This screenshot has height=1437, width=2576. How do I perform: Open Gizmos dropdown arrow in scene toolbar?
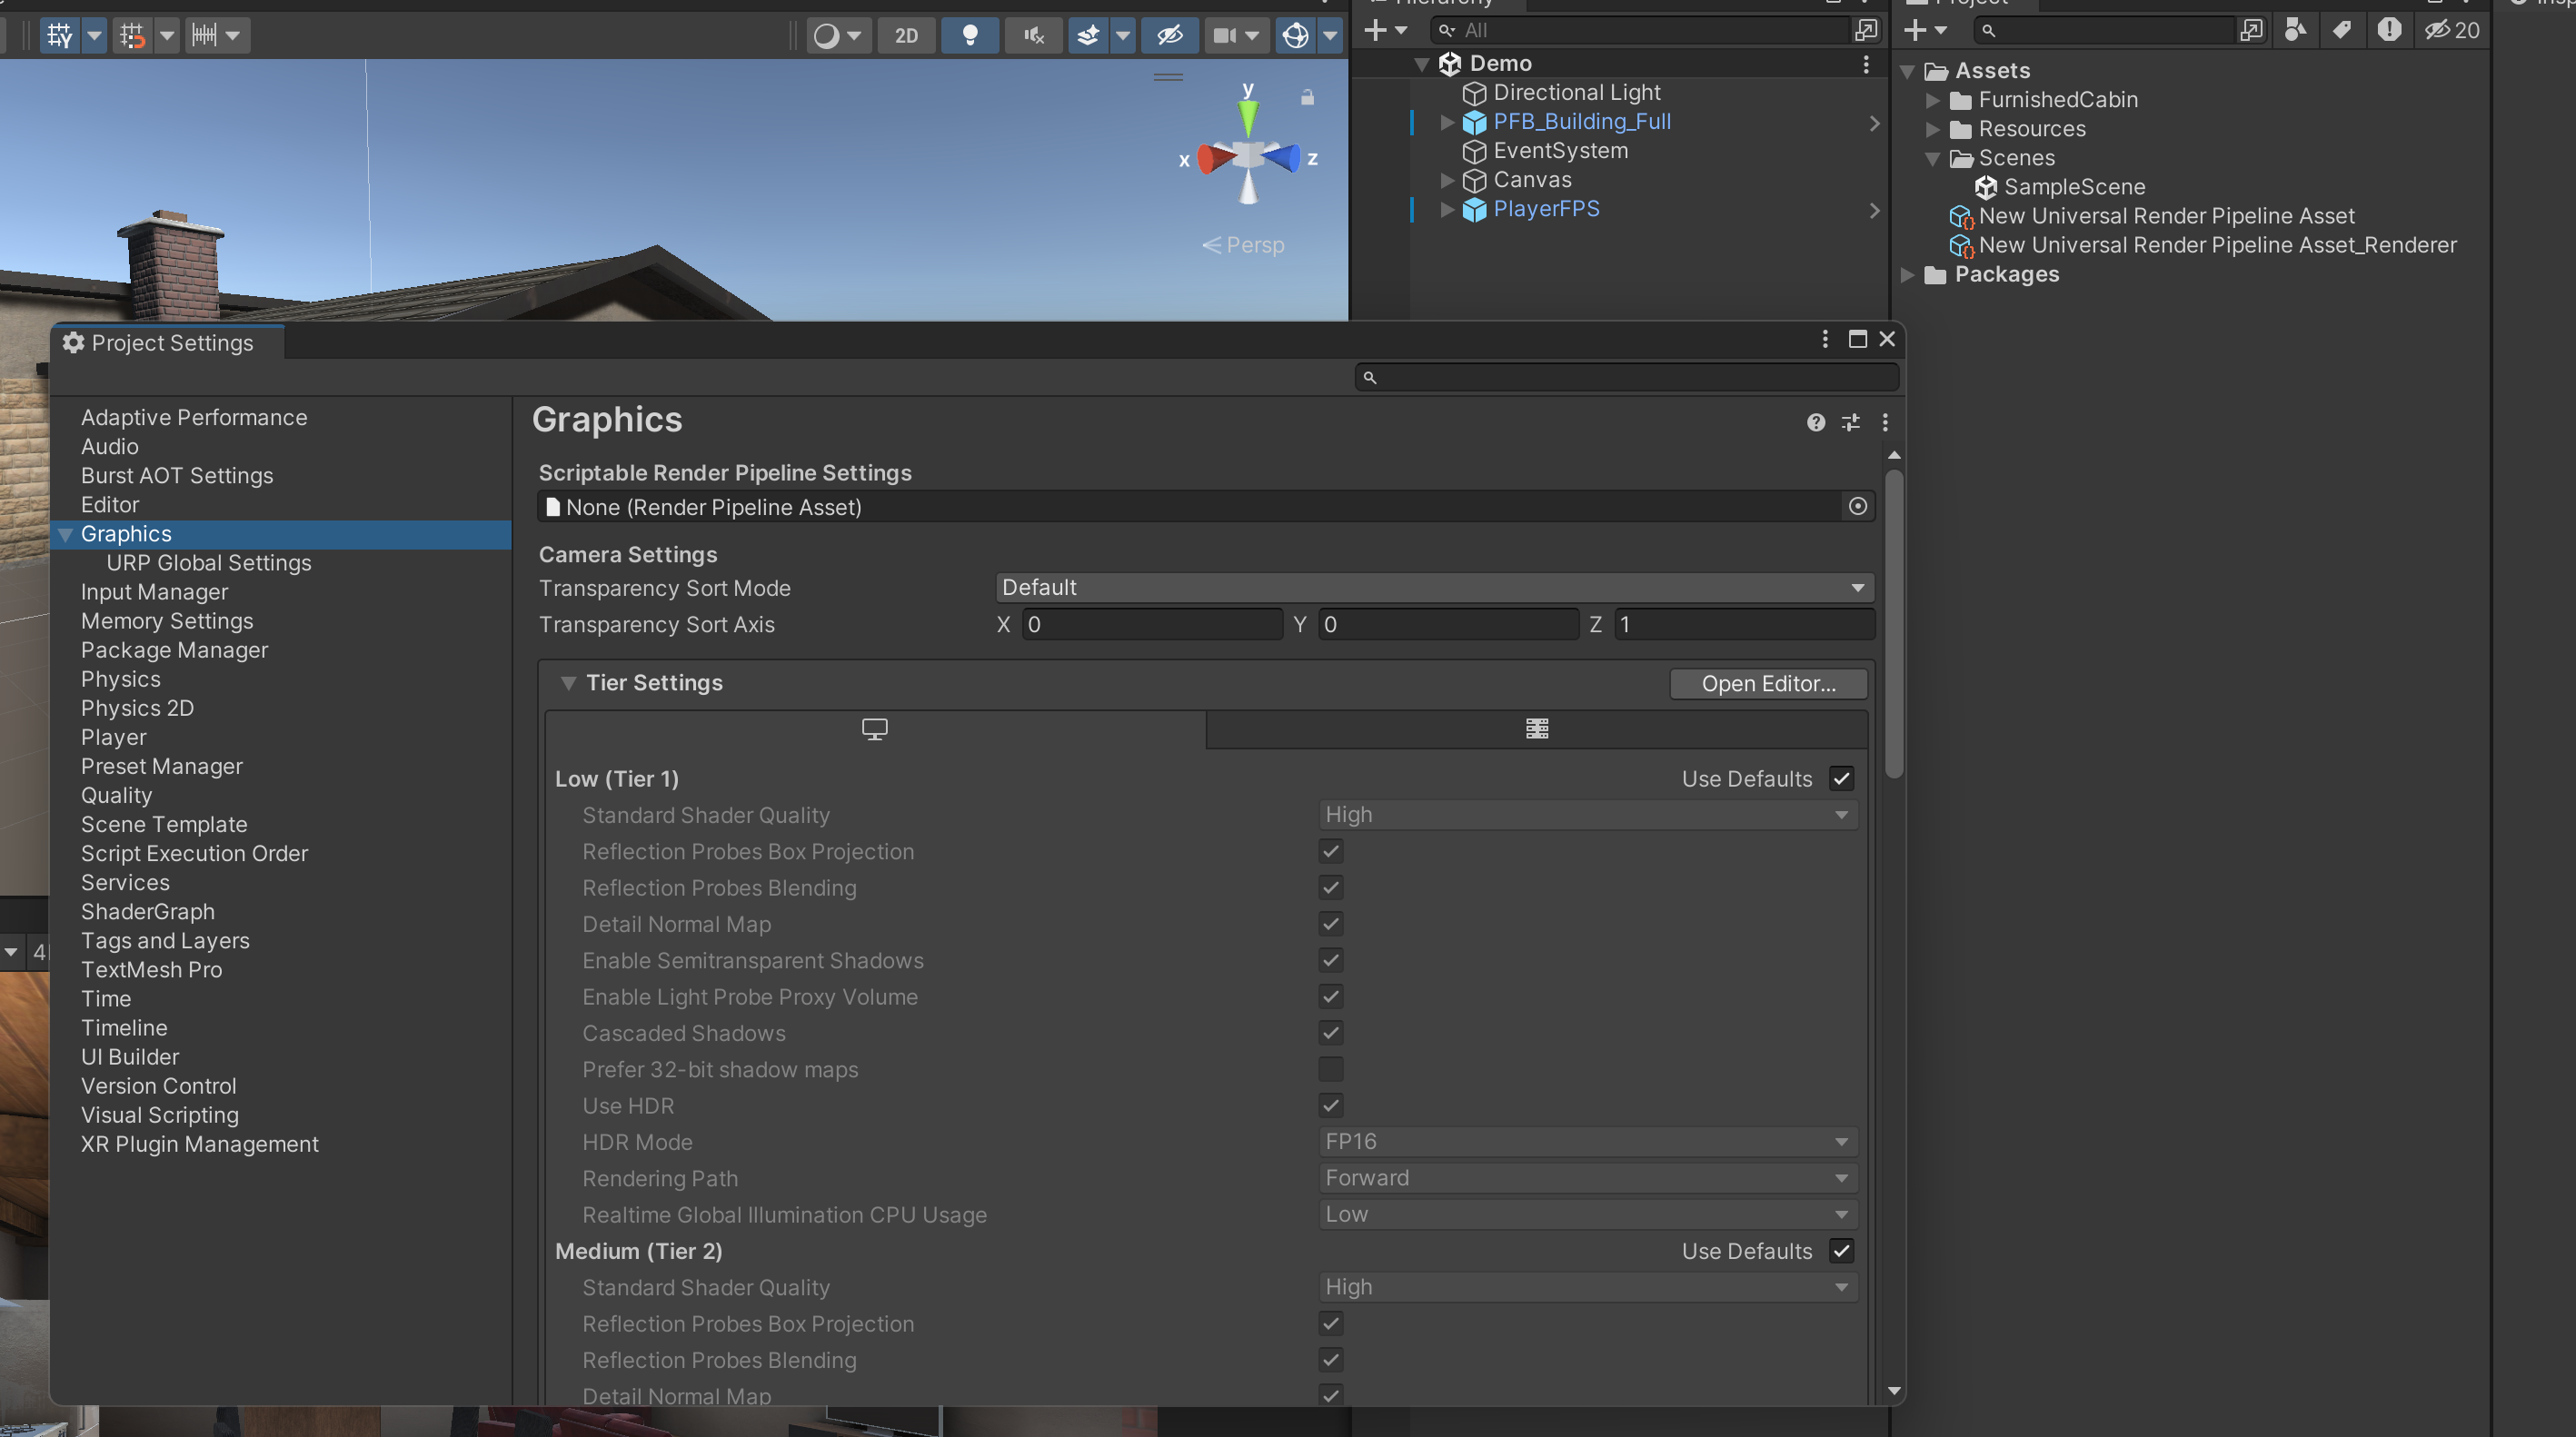coord(1330,36)
